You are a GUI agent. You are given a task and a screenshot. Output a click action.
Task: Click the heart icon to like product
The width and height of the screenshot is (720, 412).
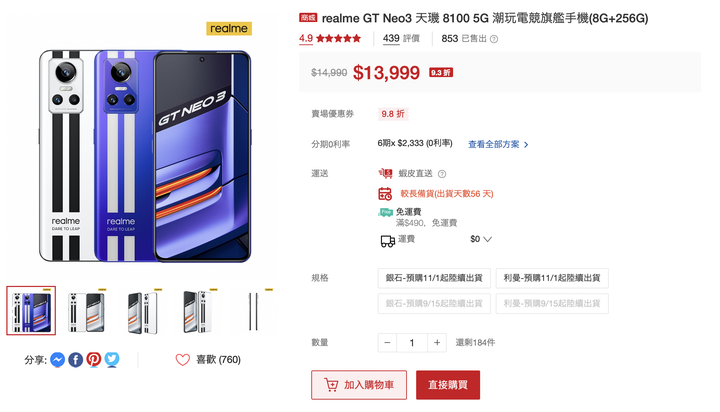tap(183, 360)
